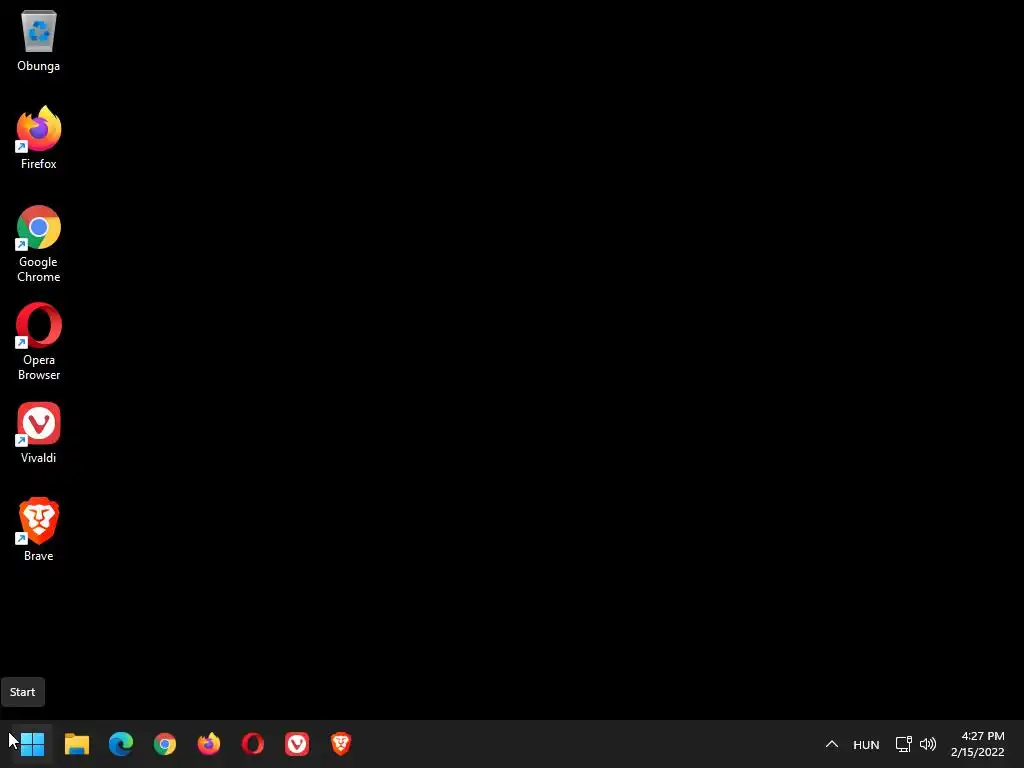Launch Microsoft Edge from the taskbar
1024x768 pixels.
(x=121, y=743)
